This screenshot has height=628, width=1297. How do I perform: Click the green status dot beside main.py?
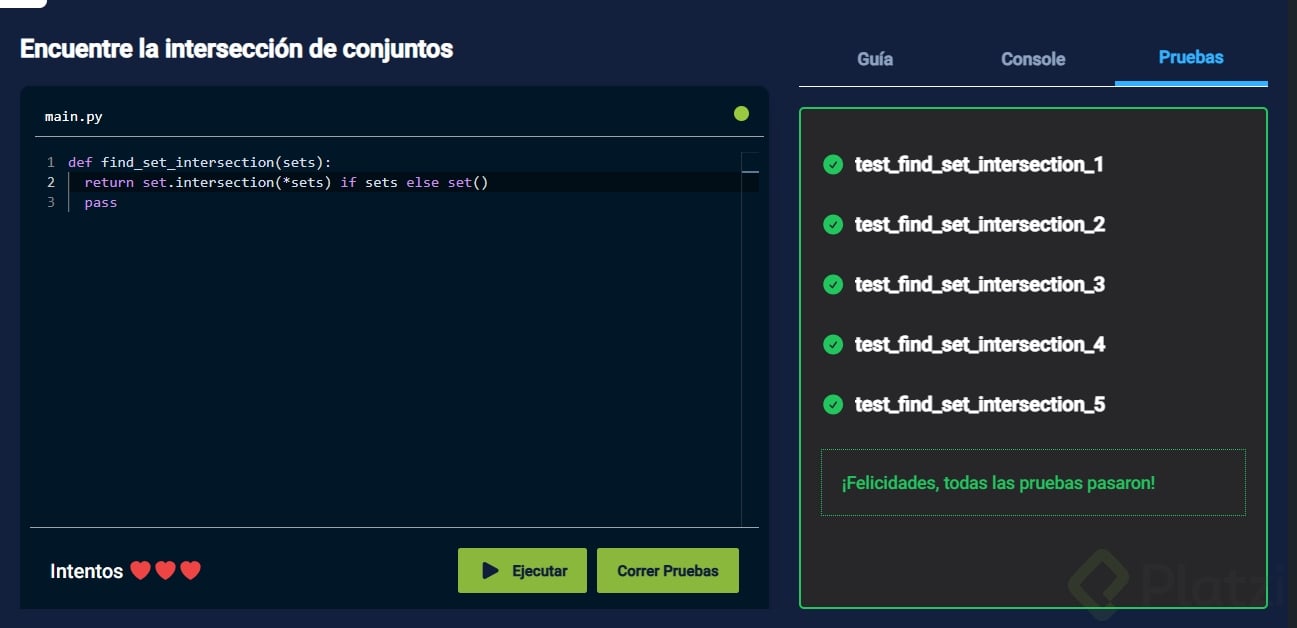[741, 114]
